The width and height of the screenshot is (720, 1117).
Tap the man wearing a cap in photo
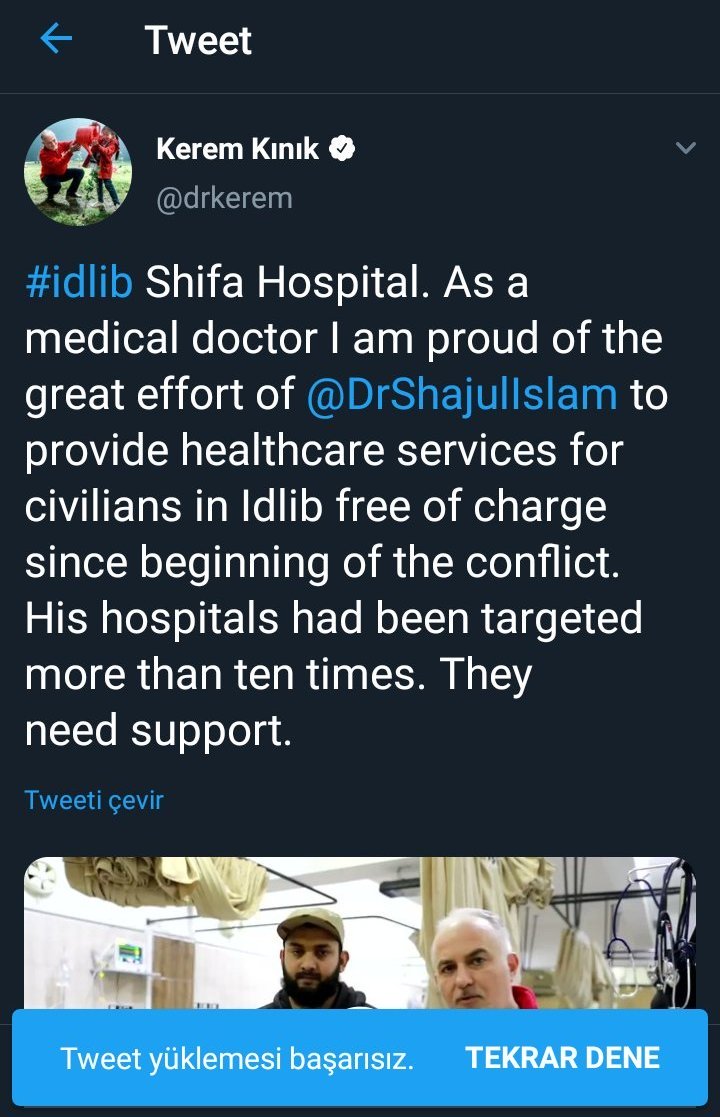[x=313, y=959]
